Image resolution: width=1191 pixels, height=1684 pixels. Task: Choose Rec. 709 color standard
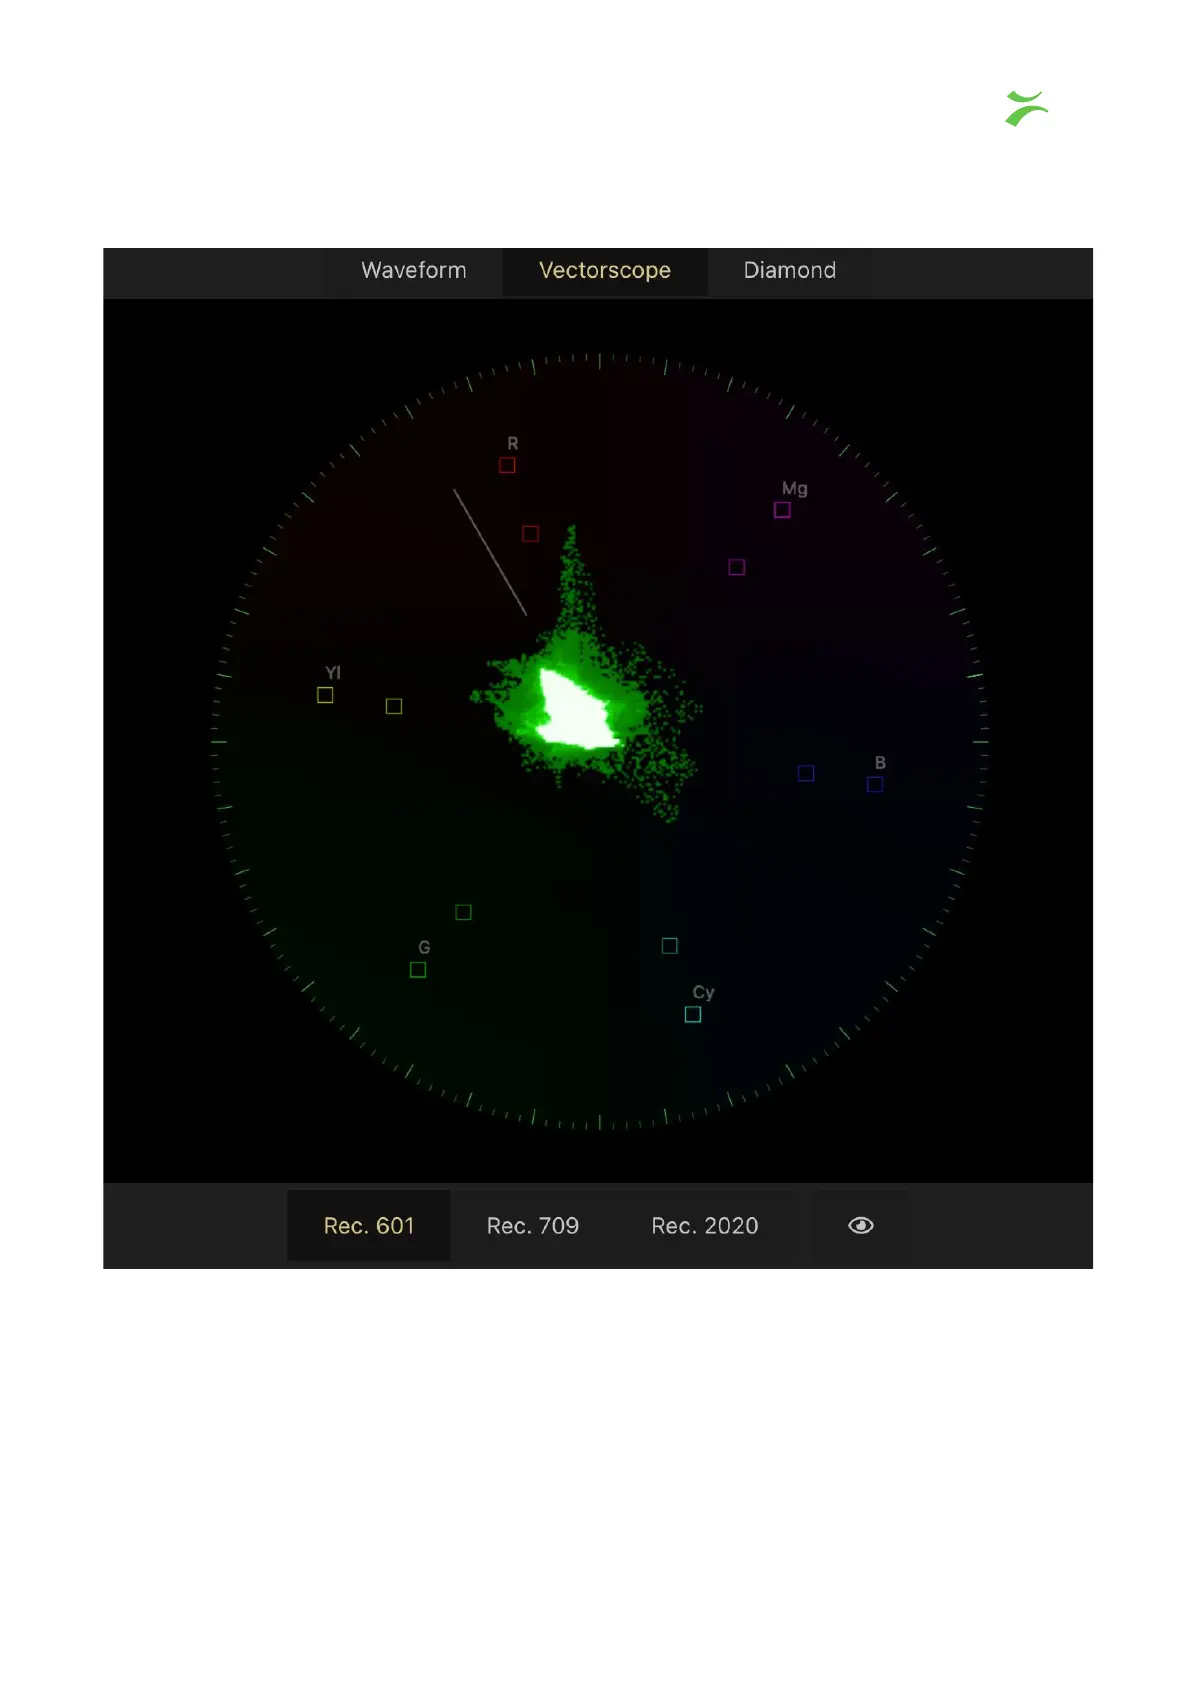pos(532,1226)
